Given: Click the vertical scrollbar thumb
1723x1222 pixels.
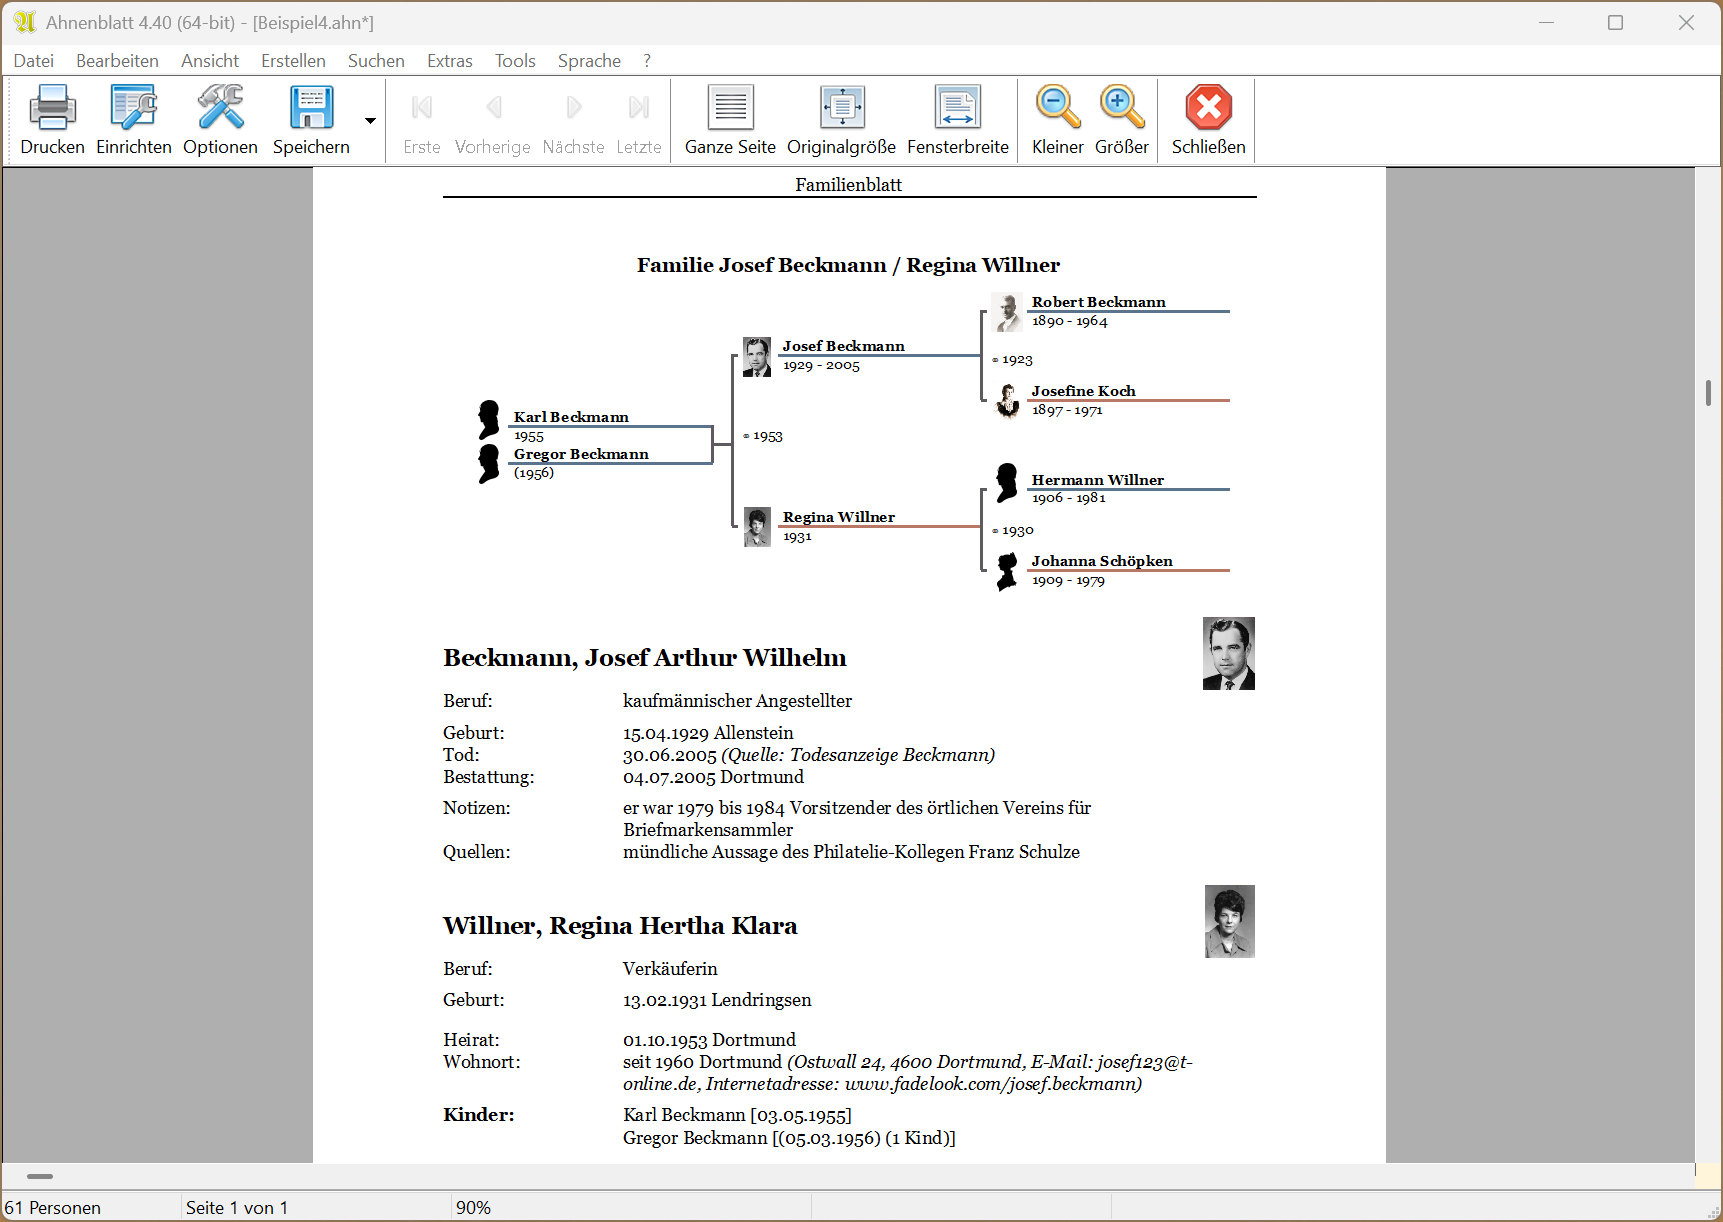Looking at the screenshot, I should click(x=1708, y=393).
